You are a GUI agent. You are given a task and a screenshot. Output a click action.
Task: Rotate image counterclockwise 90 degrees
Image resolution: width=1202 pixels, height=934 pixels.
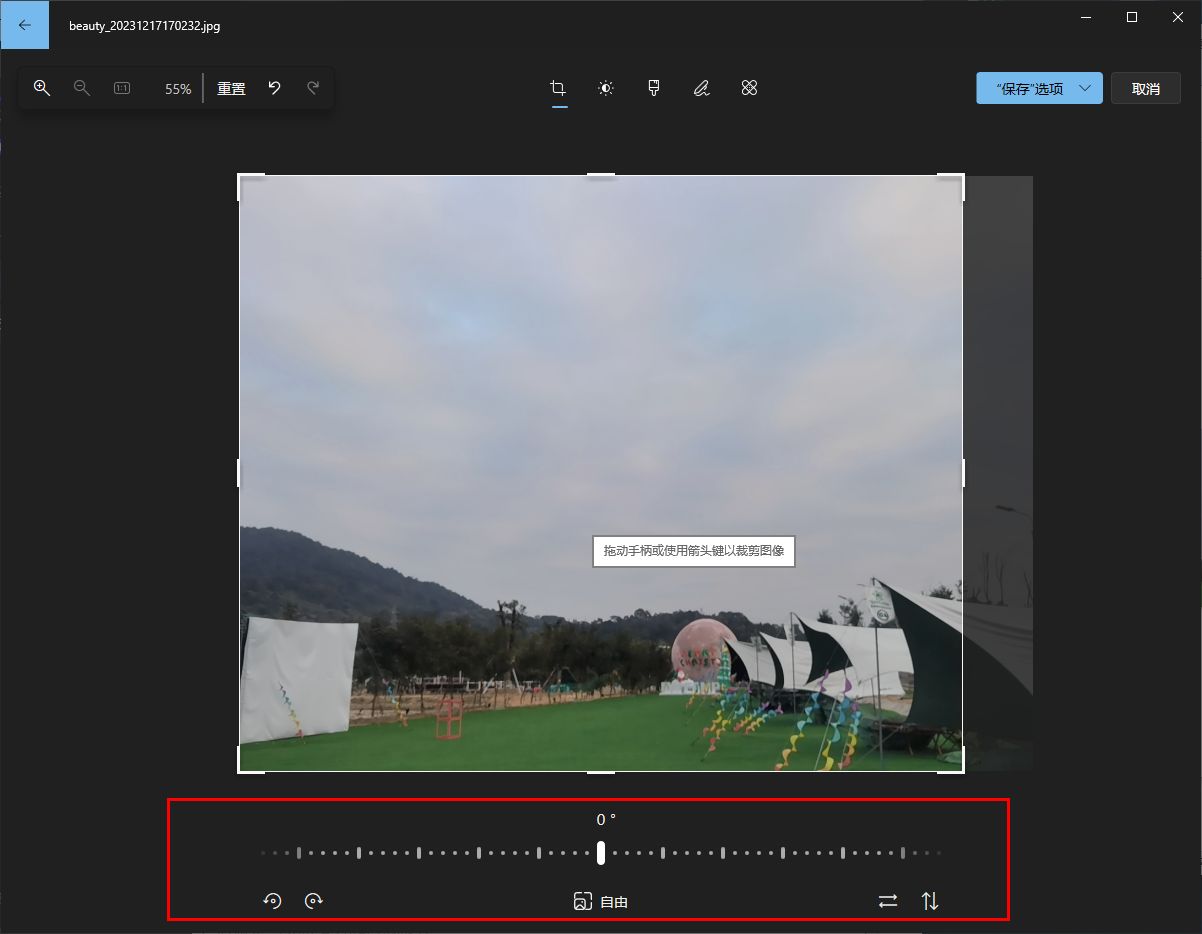pos(272,901)
